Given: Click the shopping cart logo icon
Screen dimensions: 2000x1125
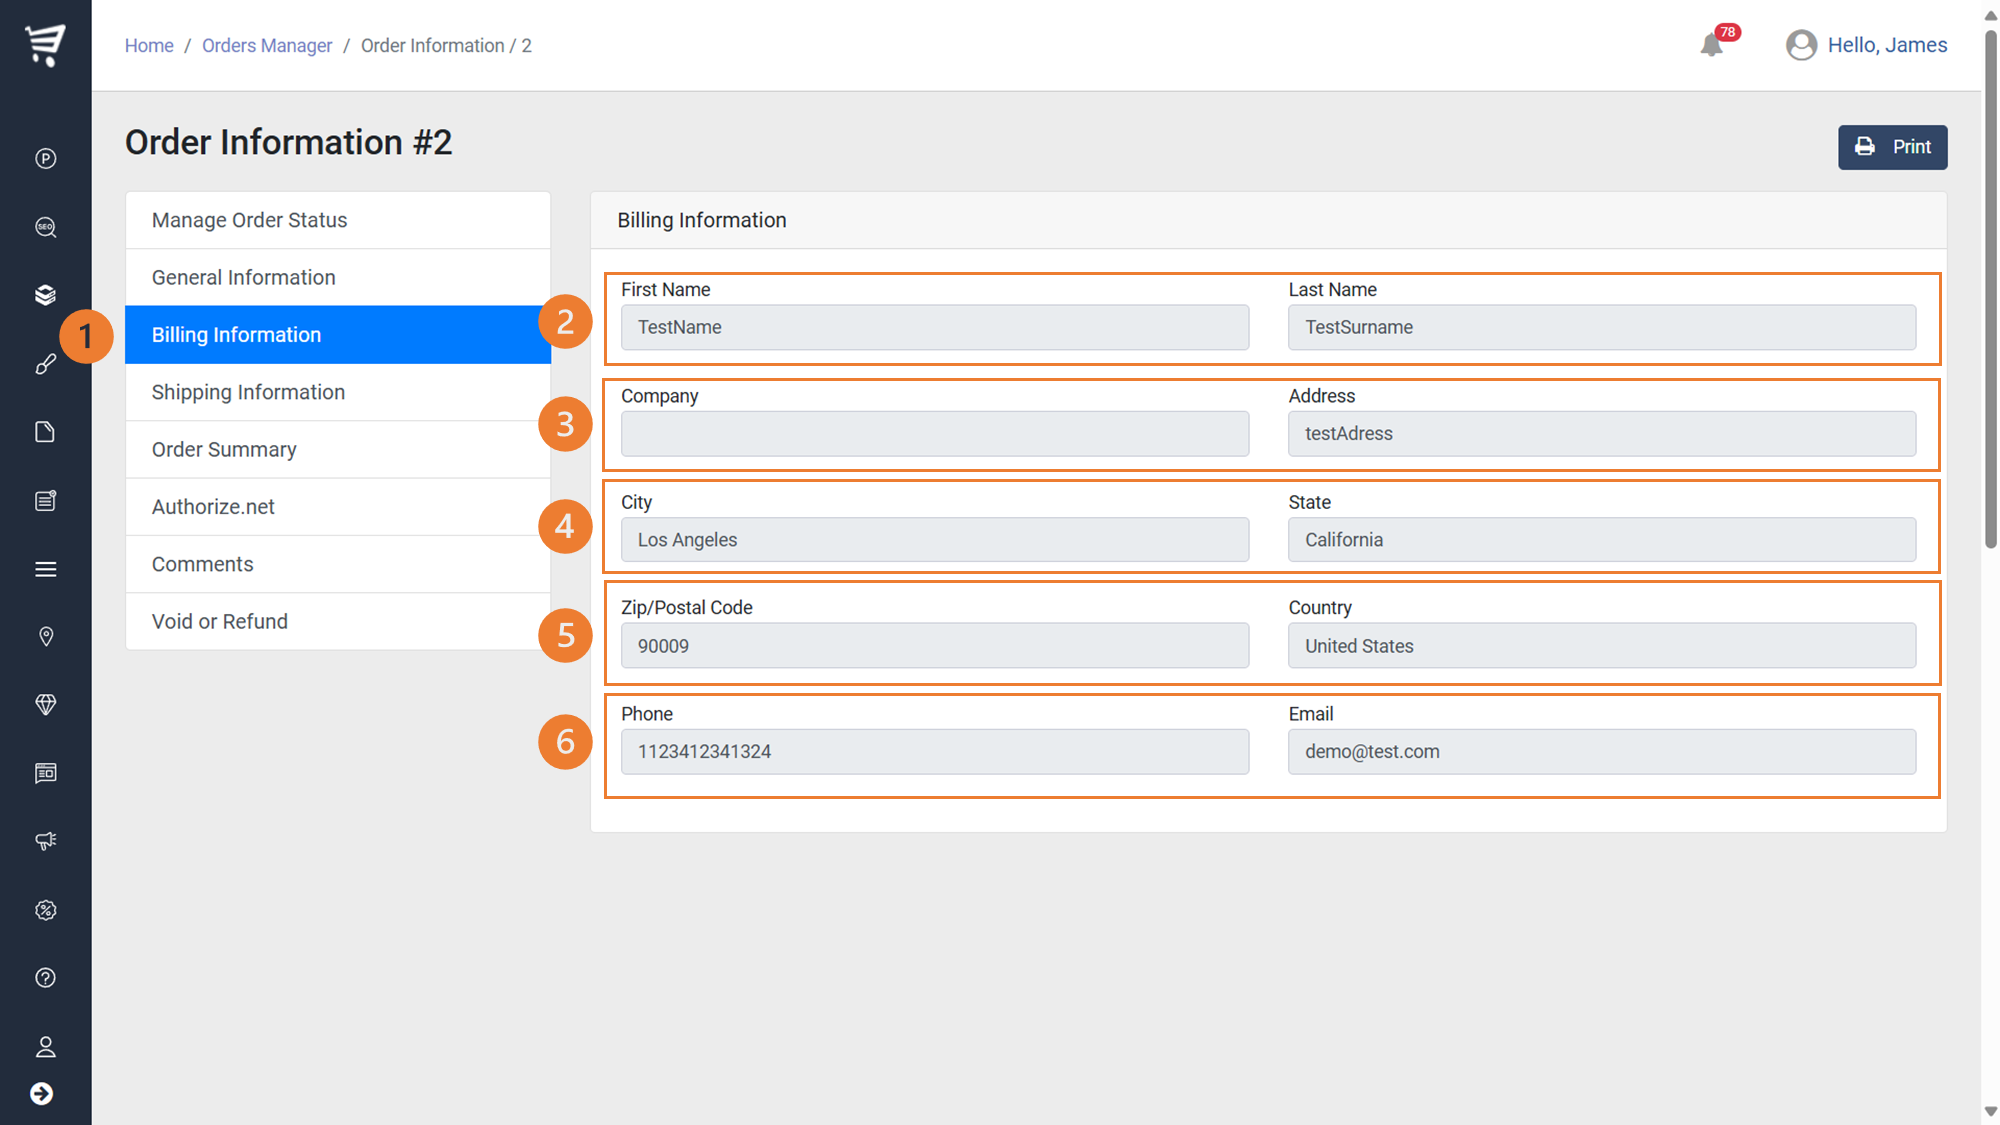Looking at the screenshot, I should [45, 45].
